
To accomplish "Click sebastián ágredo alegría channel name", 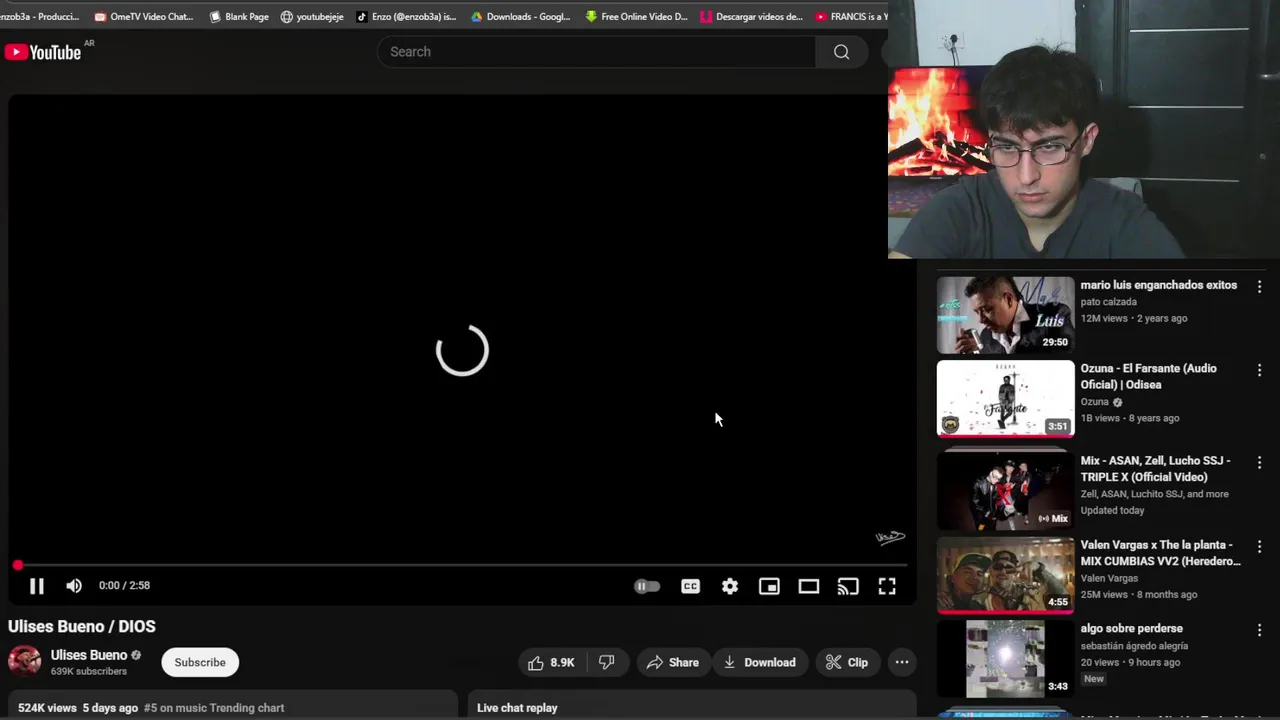I will [1134, 646].
